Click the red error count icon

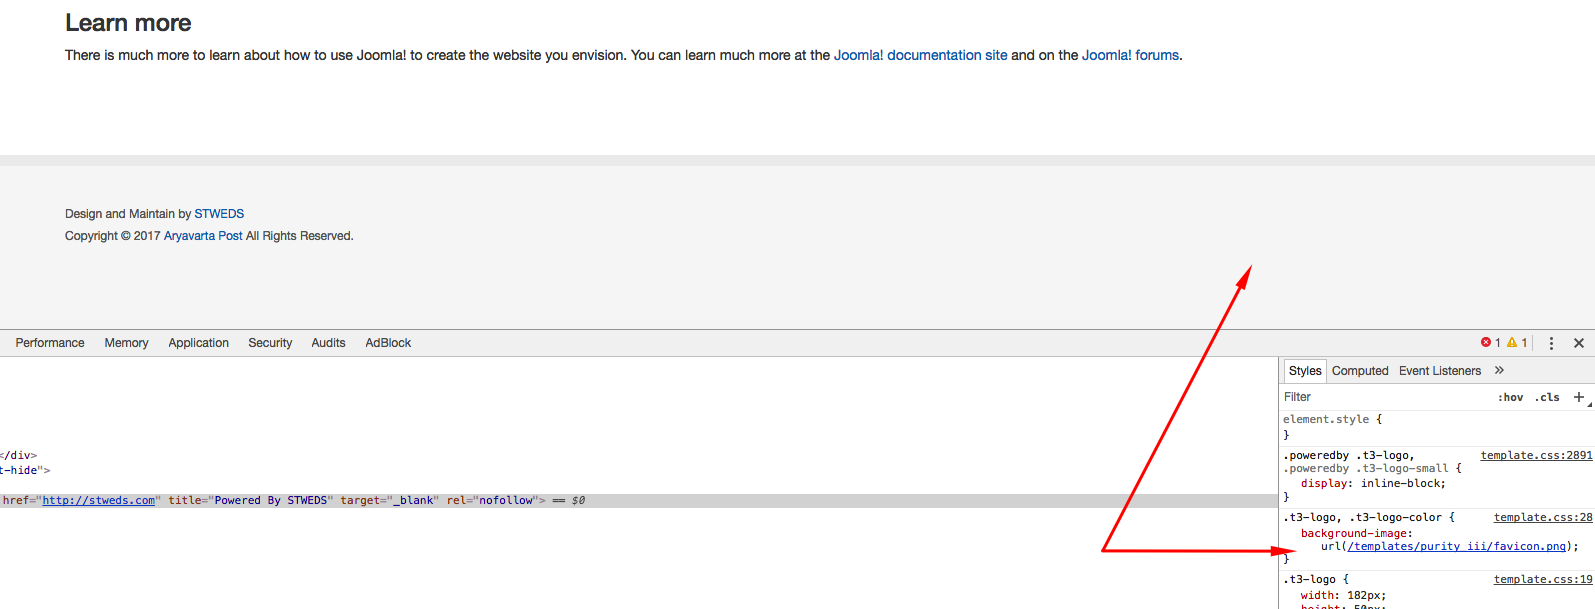tap(1486, 343)
